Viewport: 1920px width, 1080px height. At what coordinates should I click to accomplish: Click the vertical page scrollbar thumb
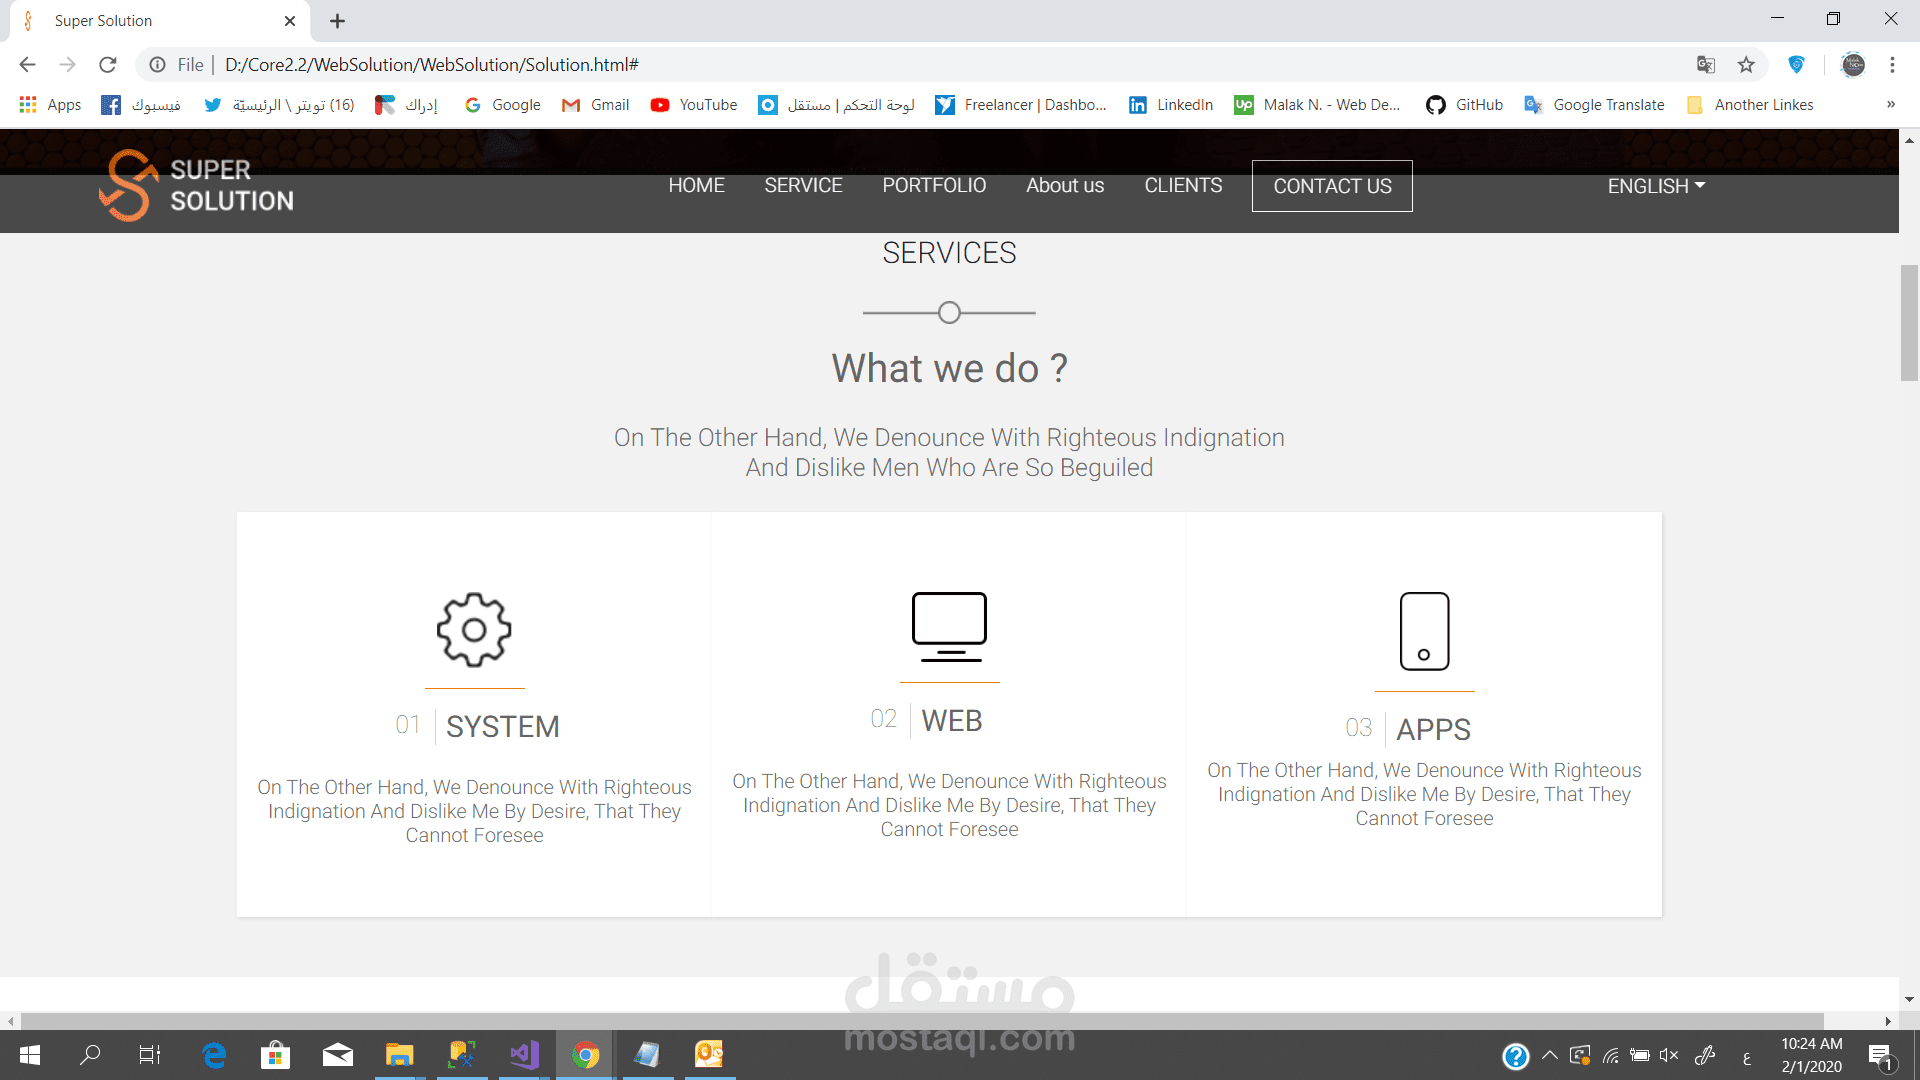[x=1909, y=322]
